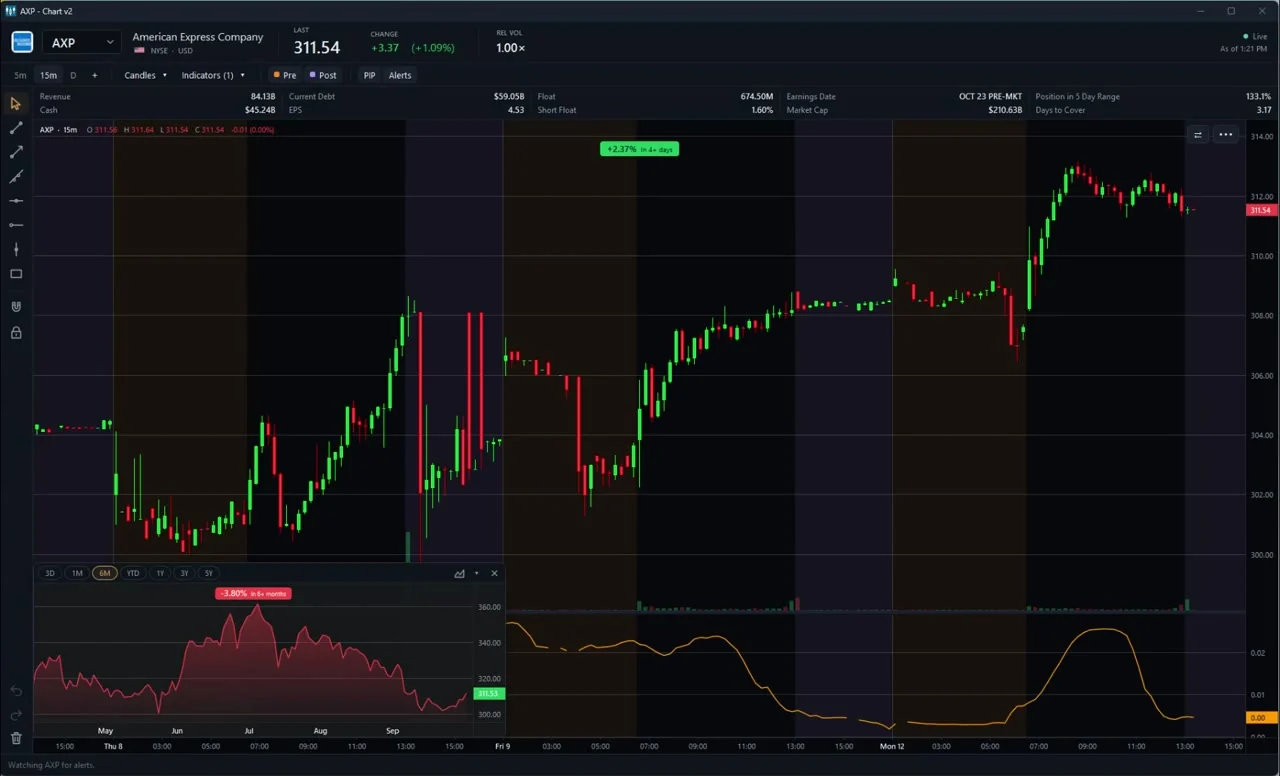Image resolution: width=1280 pixels, height=776 pixels.
Task: Click the Market Cap value $210.63B
Action: click(x=1005, y=110)
